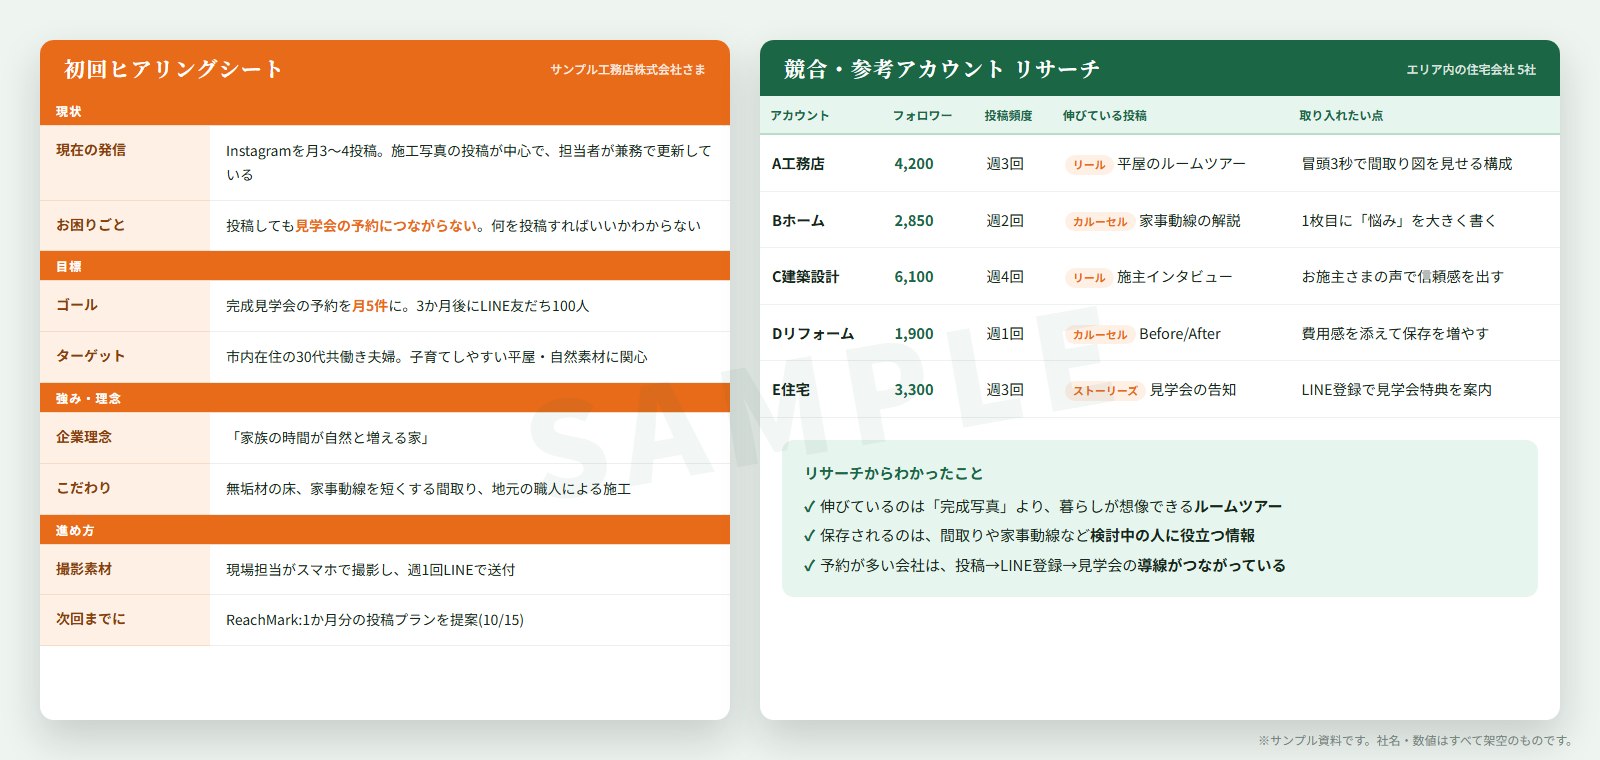The width and height of the screenshot is (1600, 760).
Task: Select the Dリフォーム account cell
Action: [812, 334]
